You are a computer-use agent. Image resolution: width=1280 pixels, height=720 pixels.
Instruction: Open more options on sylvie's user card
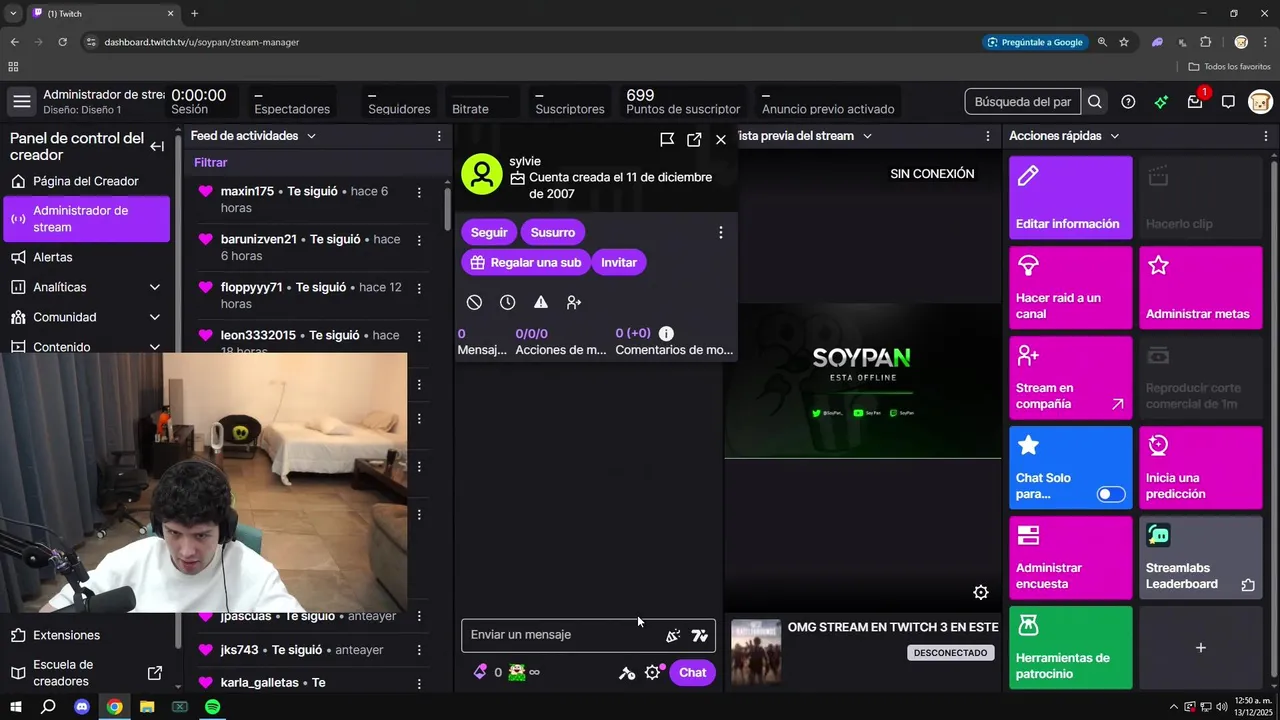[x=720, y=232]
